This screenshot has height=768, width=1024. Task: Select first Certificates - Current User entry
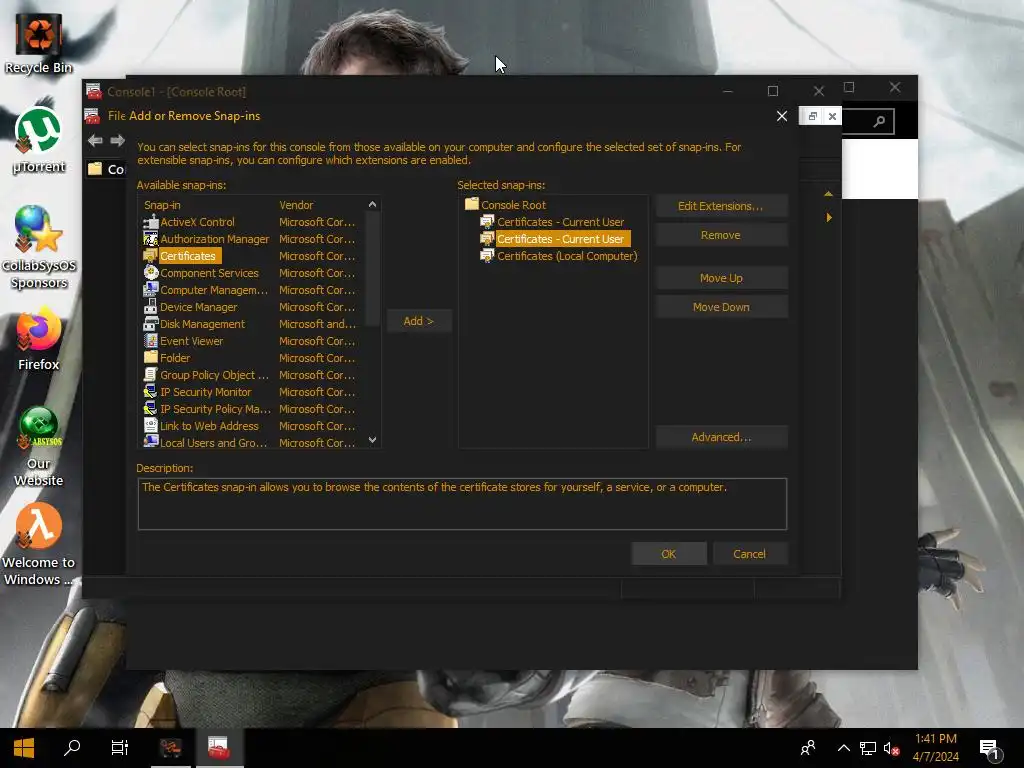tap(560, 222)
